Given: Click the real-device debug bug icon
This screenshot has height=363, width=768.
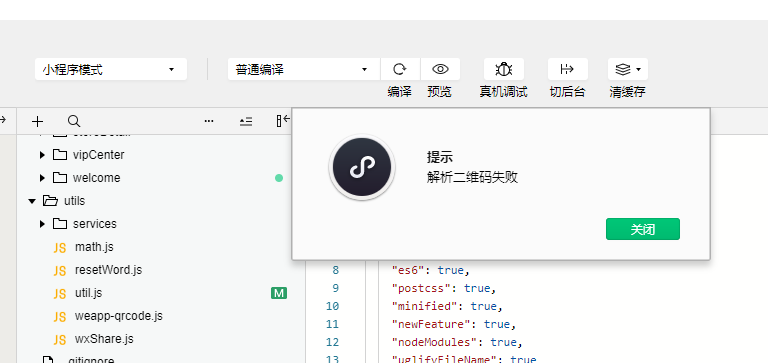Looking at the screenshot, I should point(504,69).
